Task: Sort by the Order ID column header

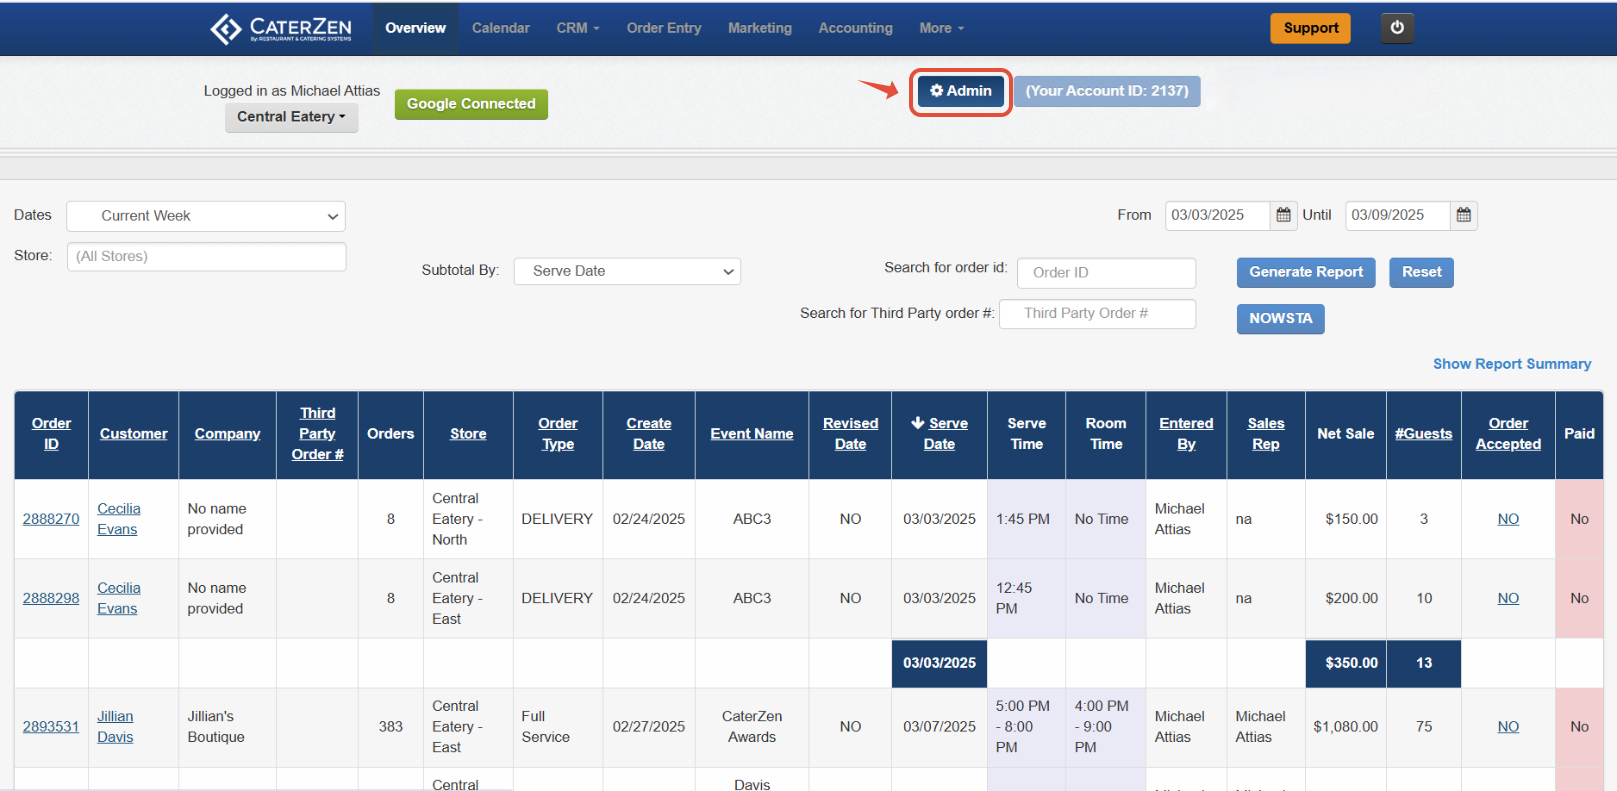Action: click(x=51, y=434)
